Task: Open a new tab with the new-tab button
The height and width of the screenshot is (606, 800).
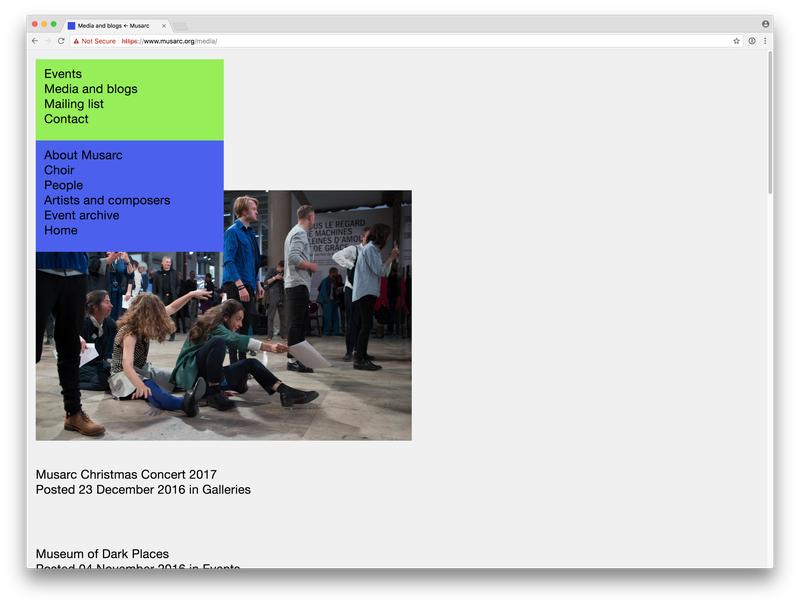Action: (180, 26)
